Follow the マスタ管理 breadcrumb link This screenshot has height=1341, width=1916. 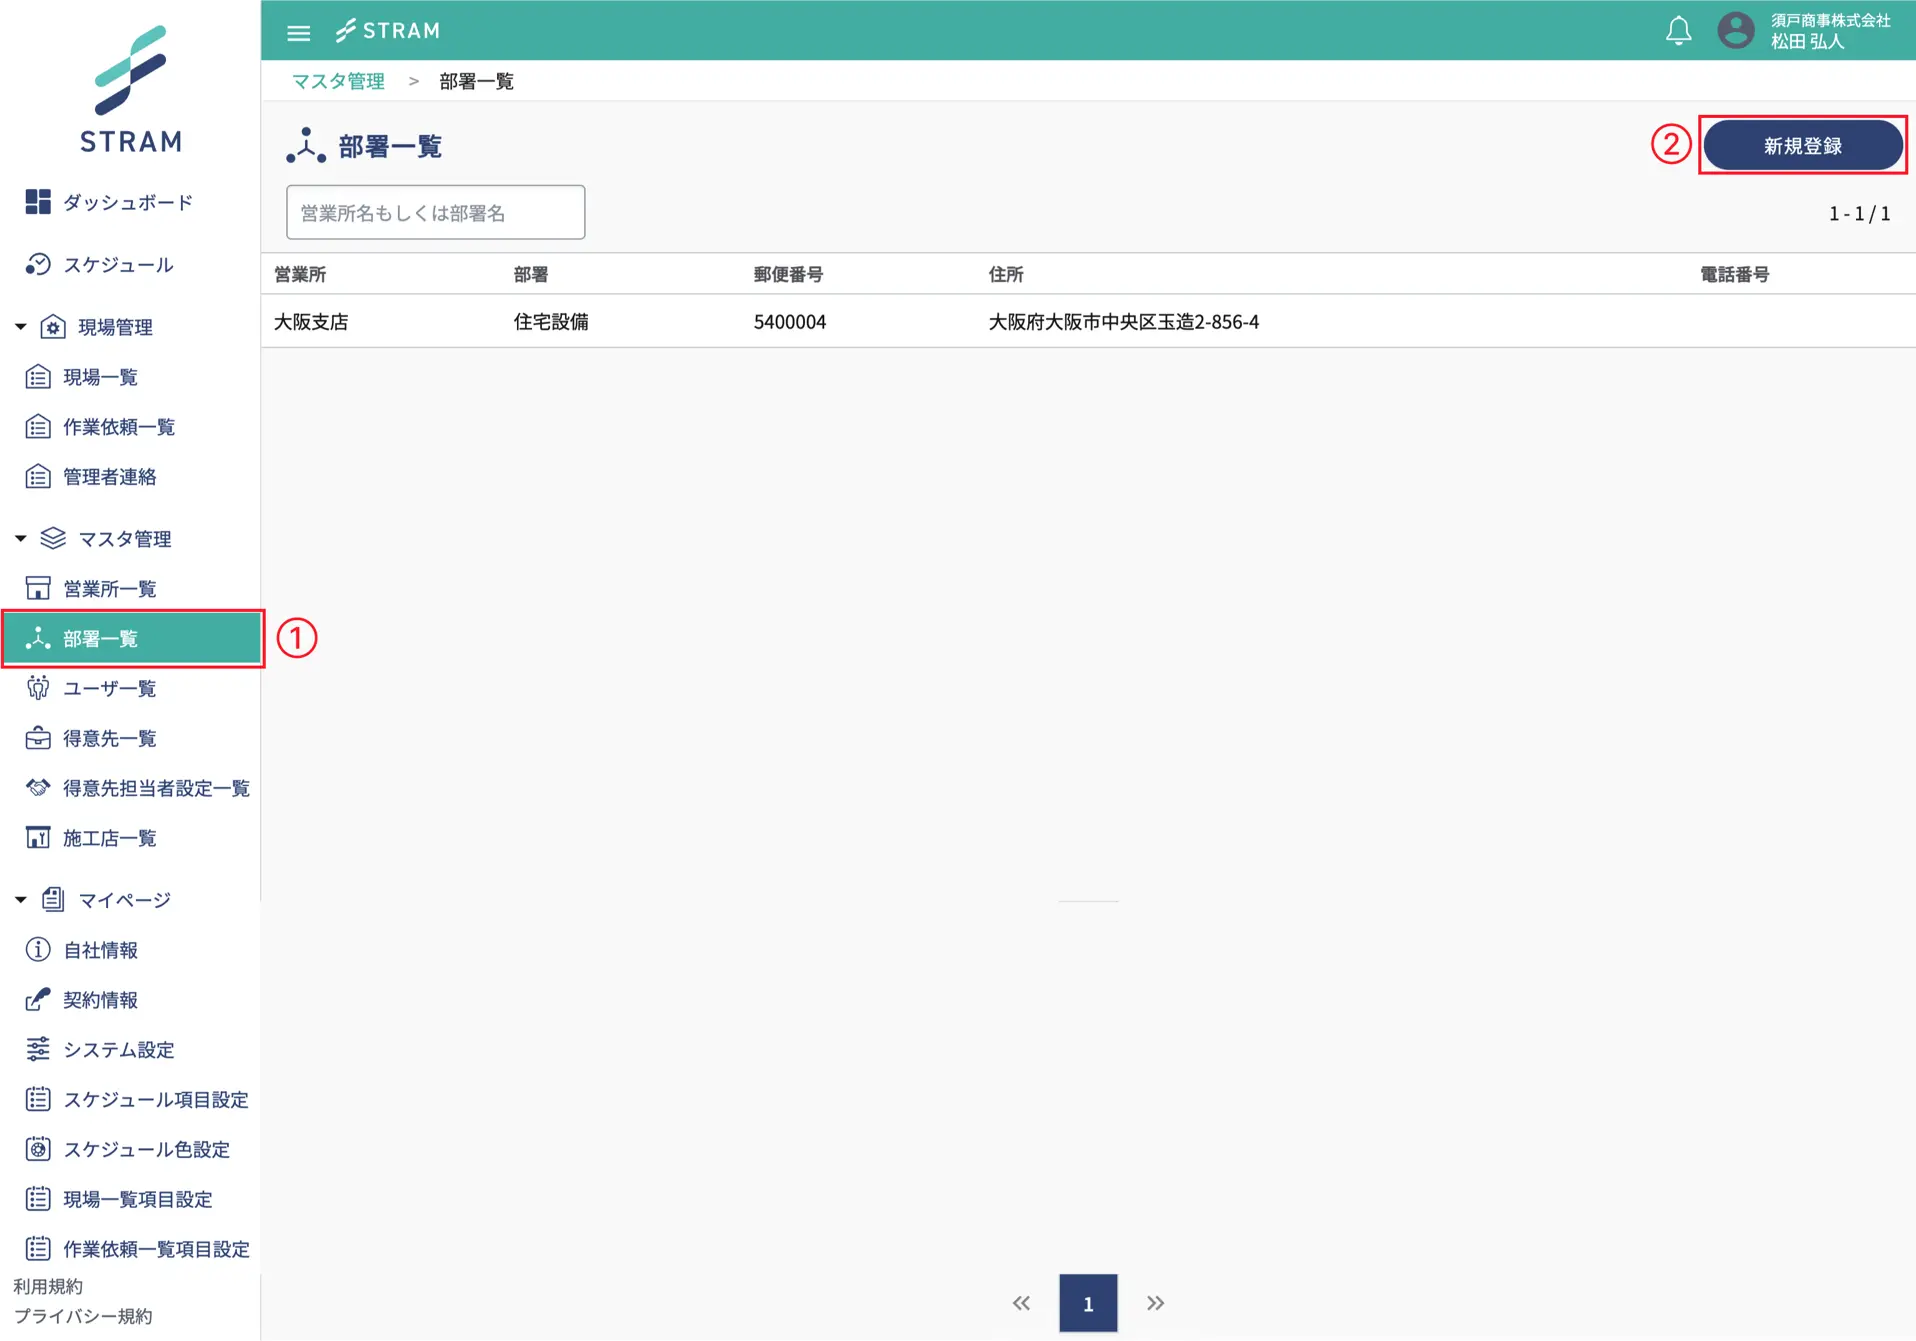pos(338,81)
